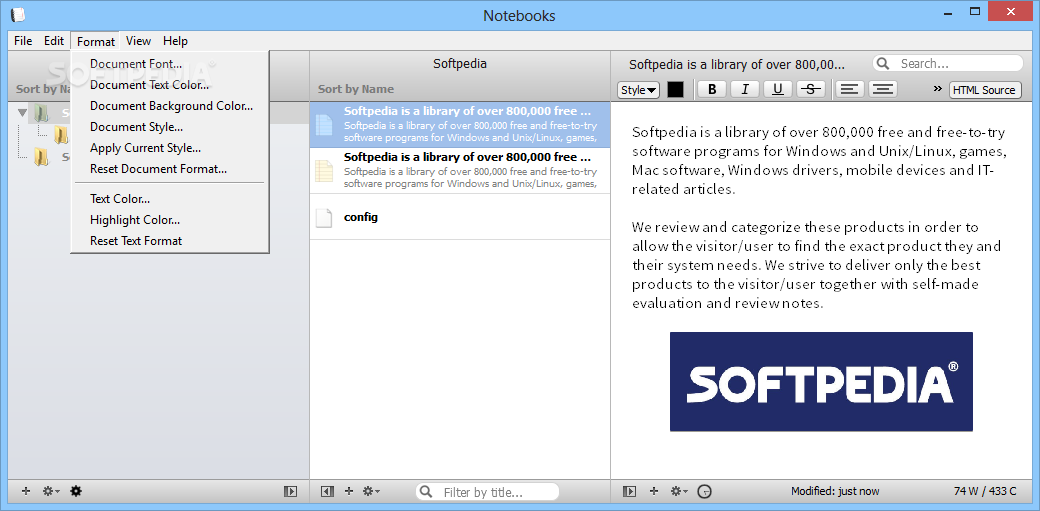Click the Modified: just now status text
The image size is (1040, 511).
[x=835, y=491]
